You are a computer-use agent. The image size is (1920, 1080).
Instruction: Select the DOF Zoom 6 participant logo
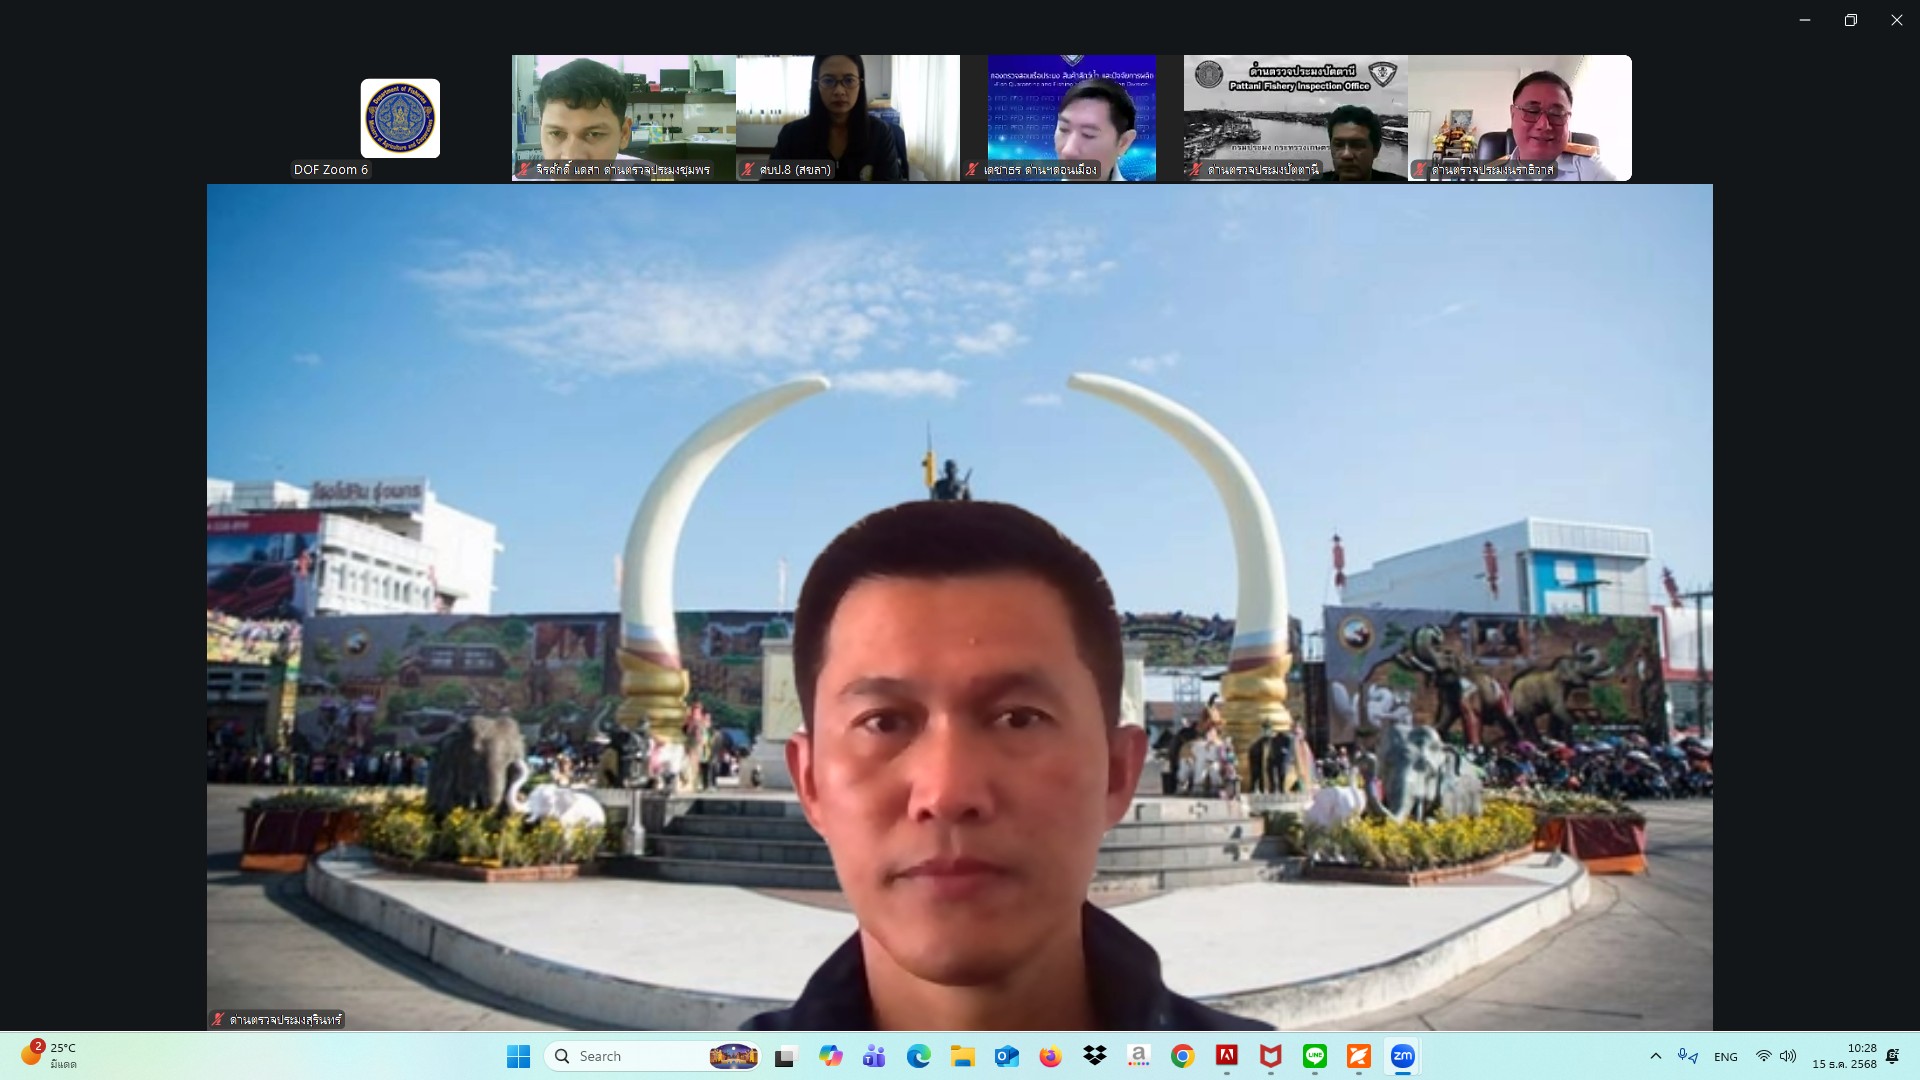400,118
